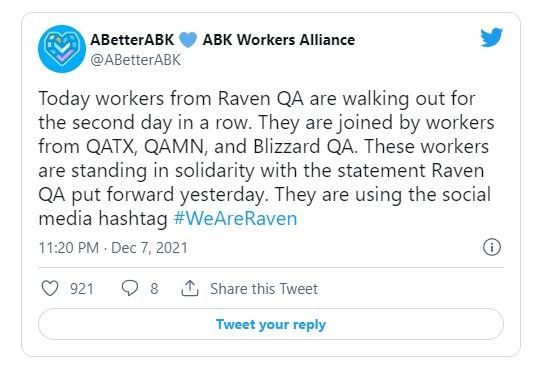Like the tweet with the heart icon
Screen dimensions: 536x380
point(50,288)
